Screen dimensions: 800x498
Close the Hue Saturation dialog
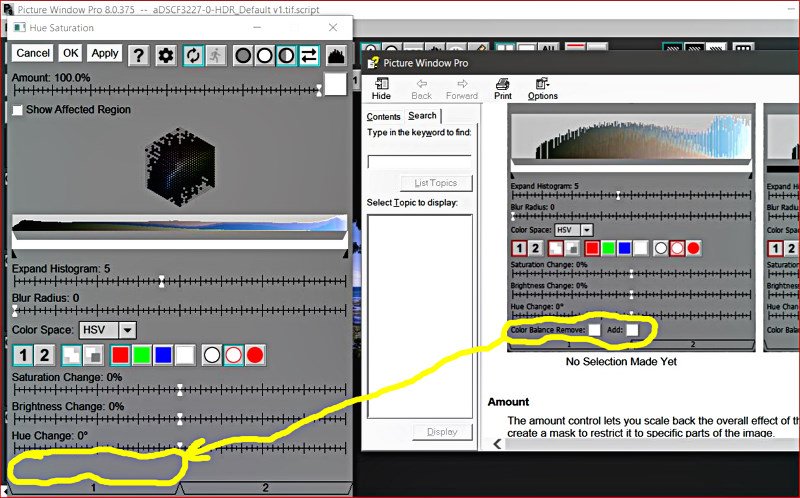(333, 27)
